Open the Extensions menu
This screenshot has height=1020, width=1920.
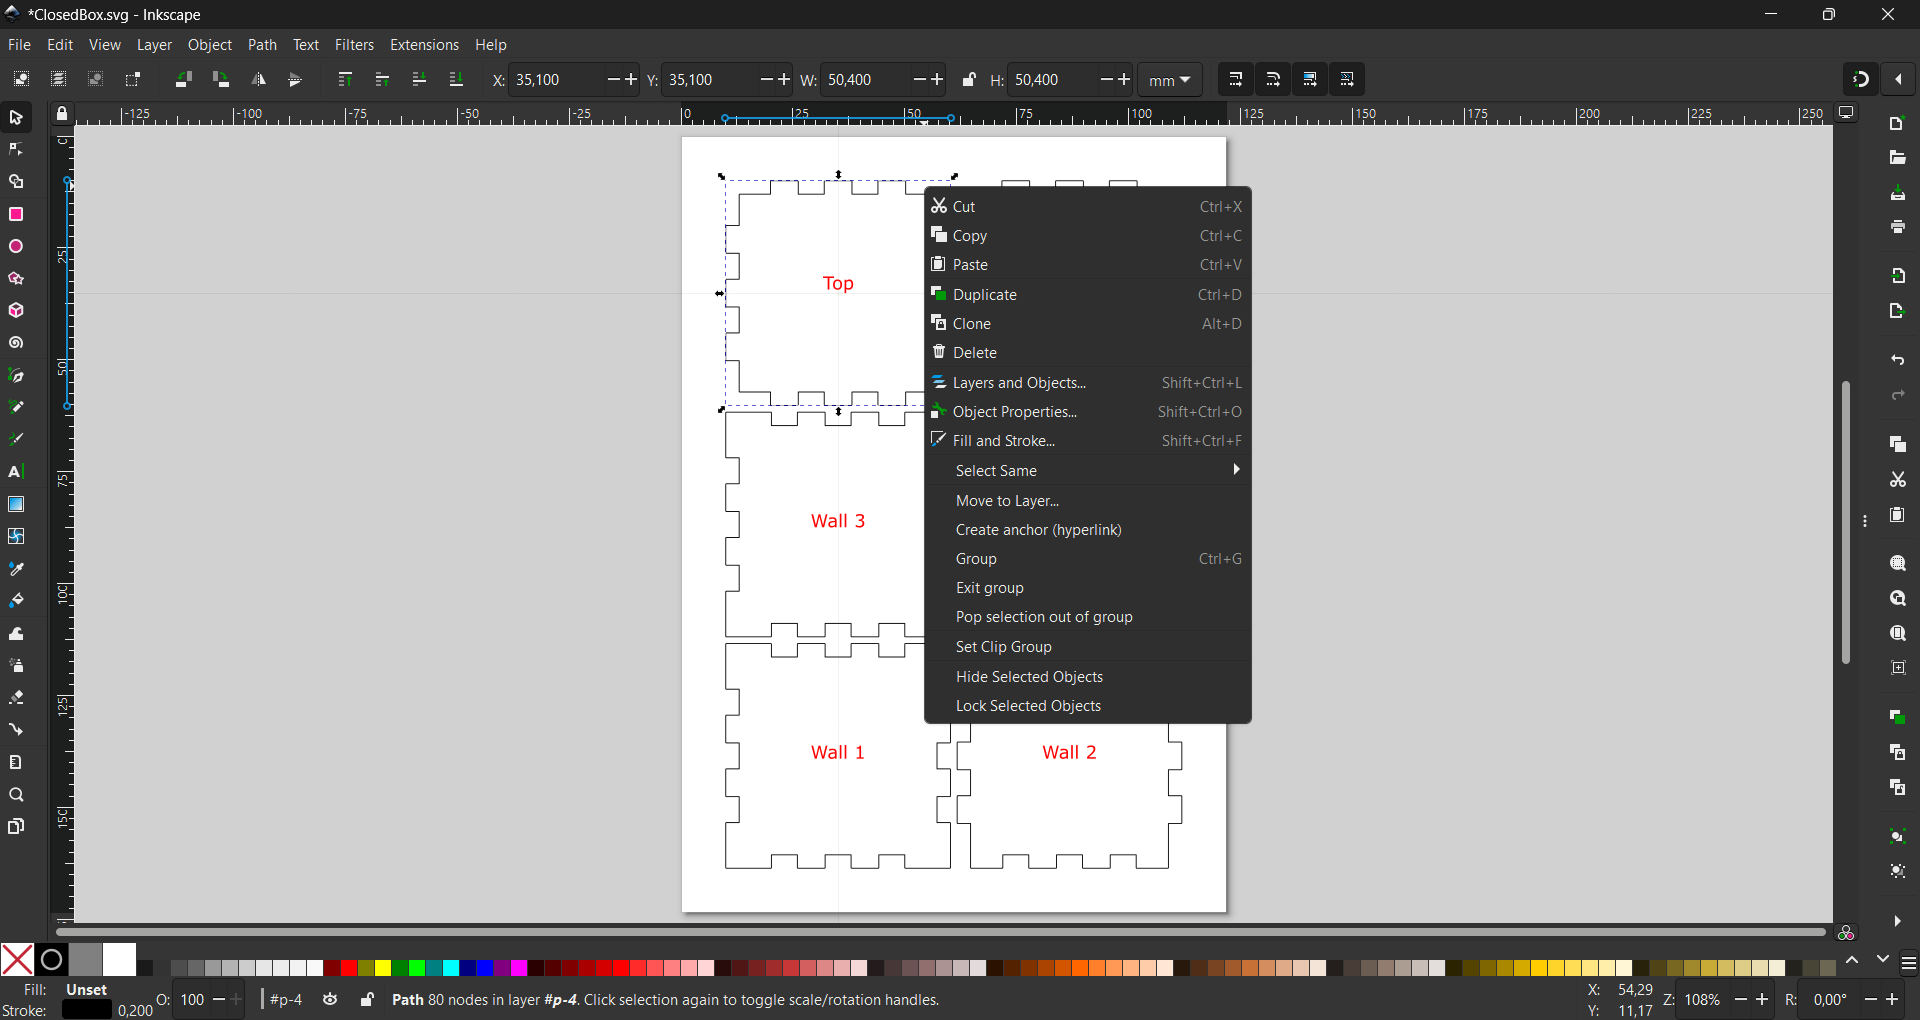tap(424, 45)
